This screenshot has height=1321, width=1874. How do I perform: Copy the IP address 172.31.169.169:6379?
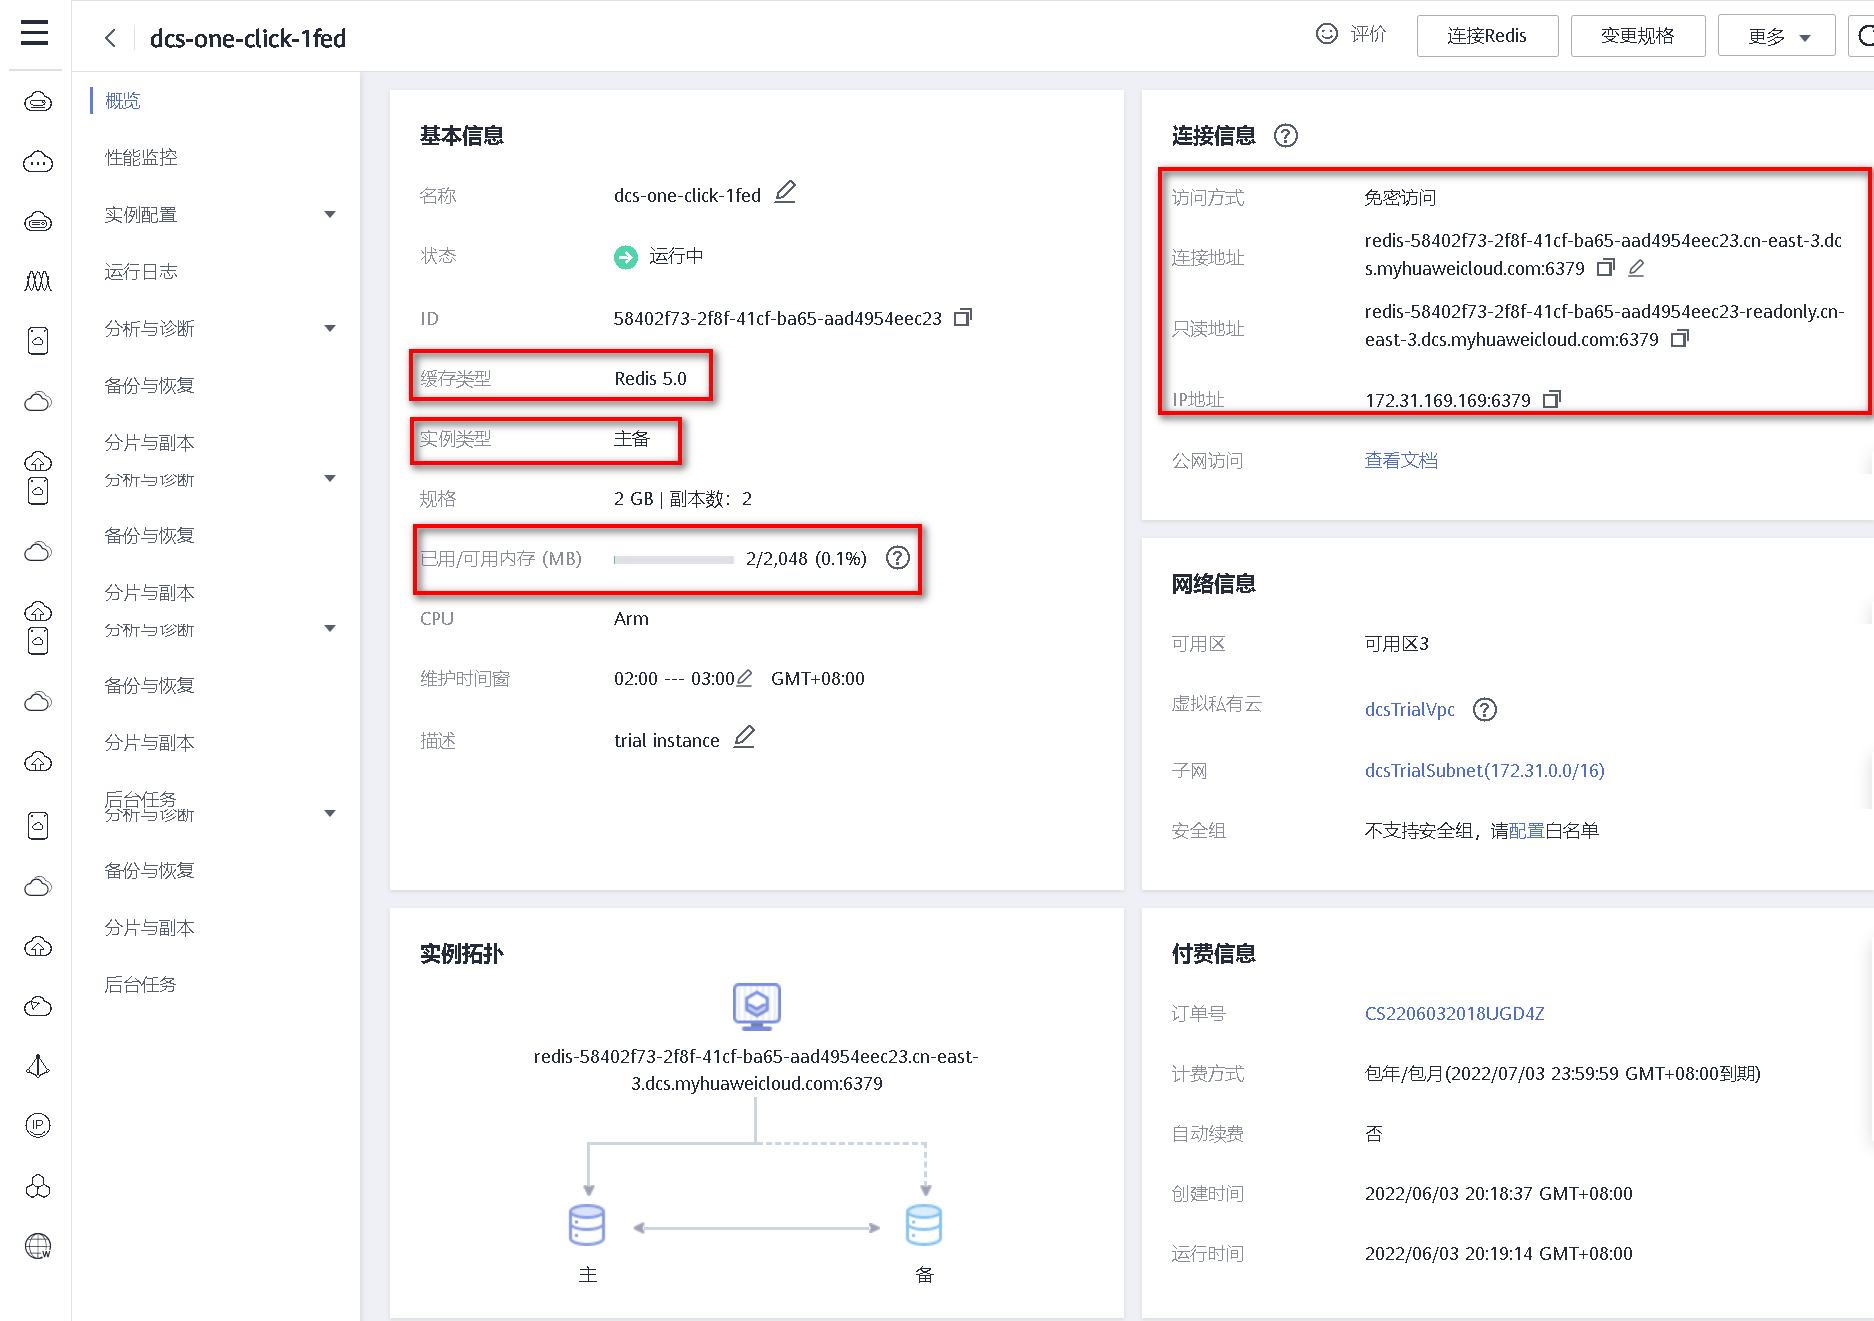[1551, 400]
